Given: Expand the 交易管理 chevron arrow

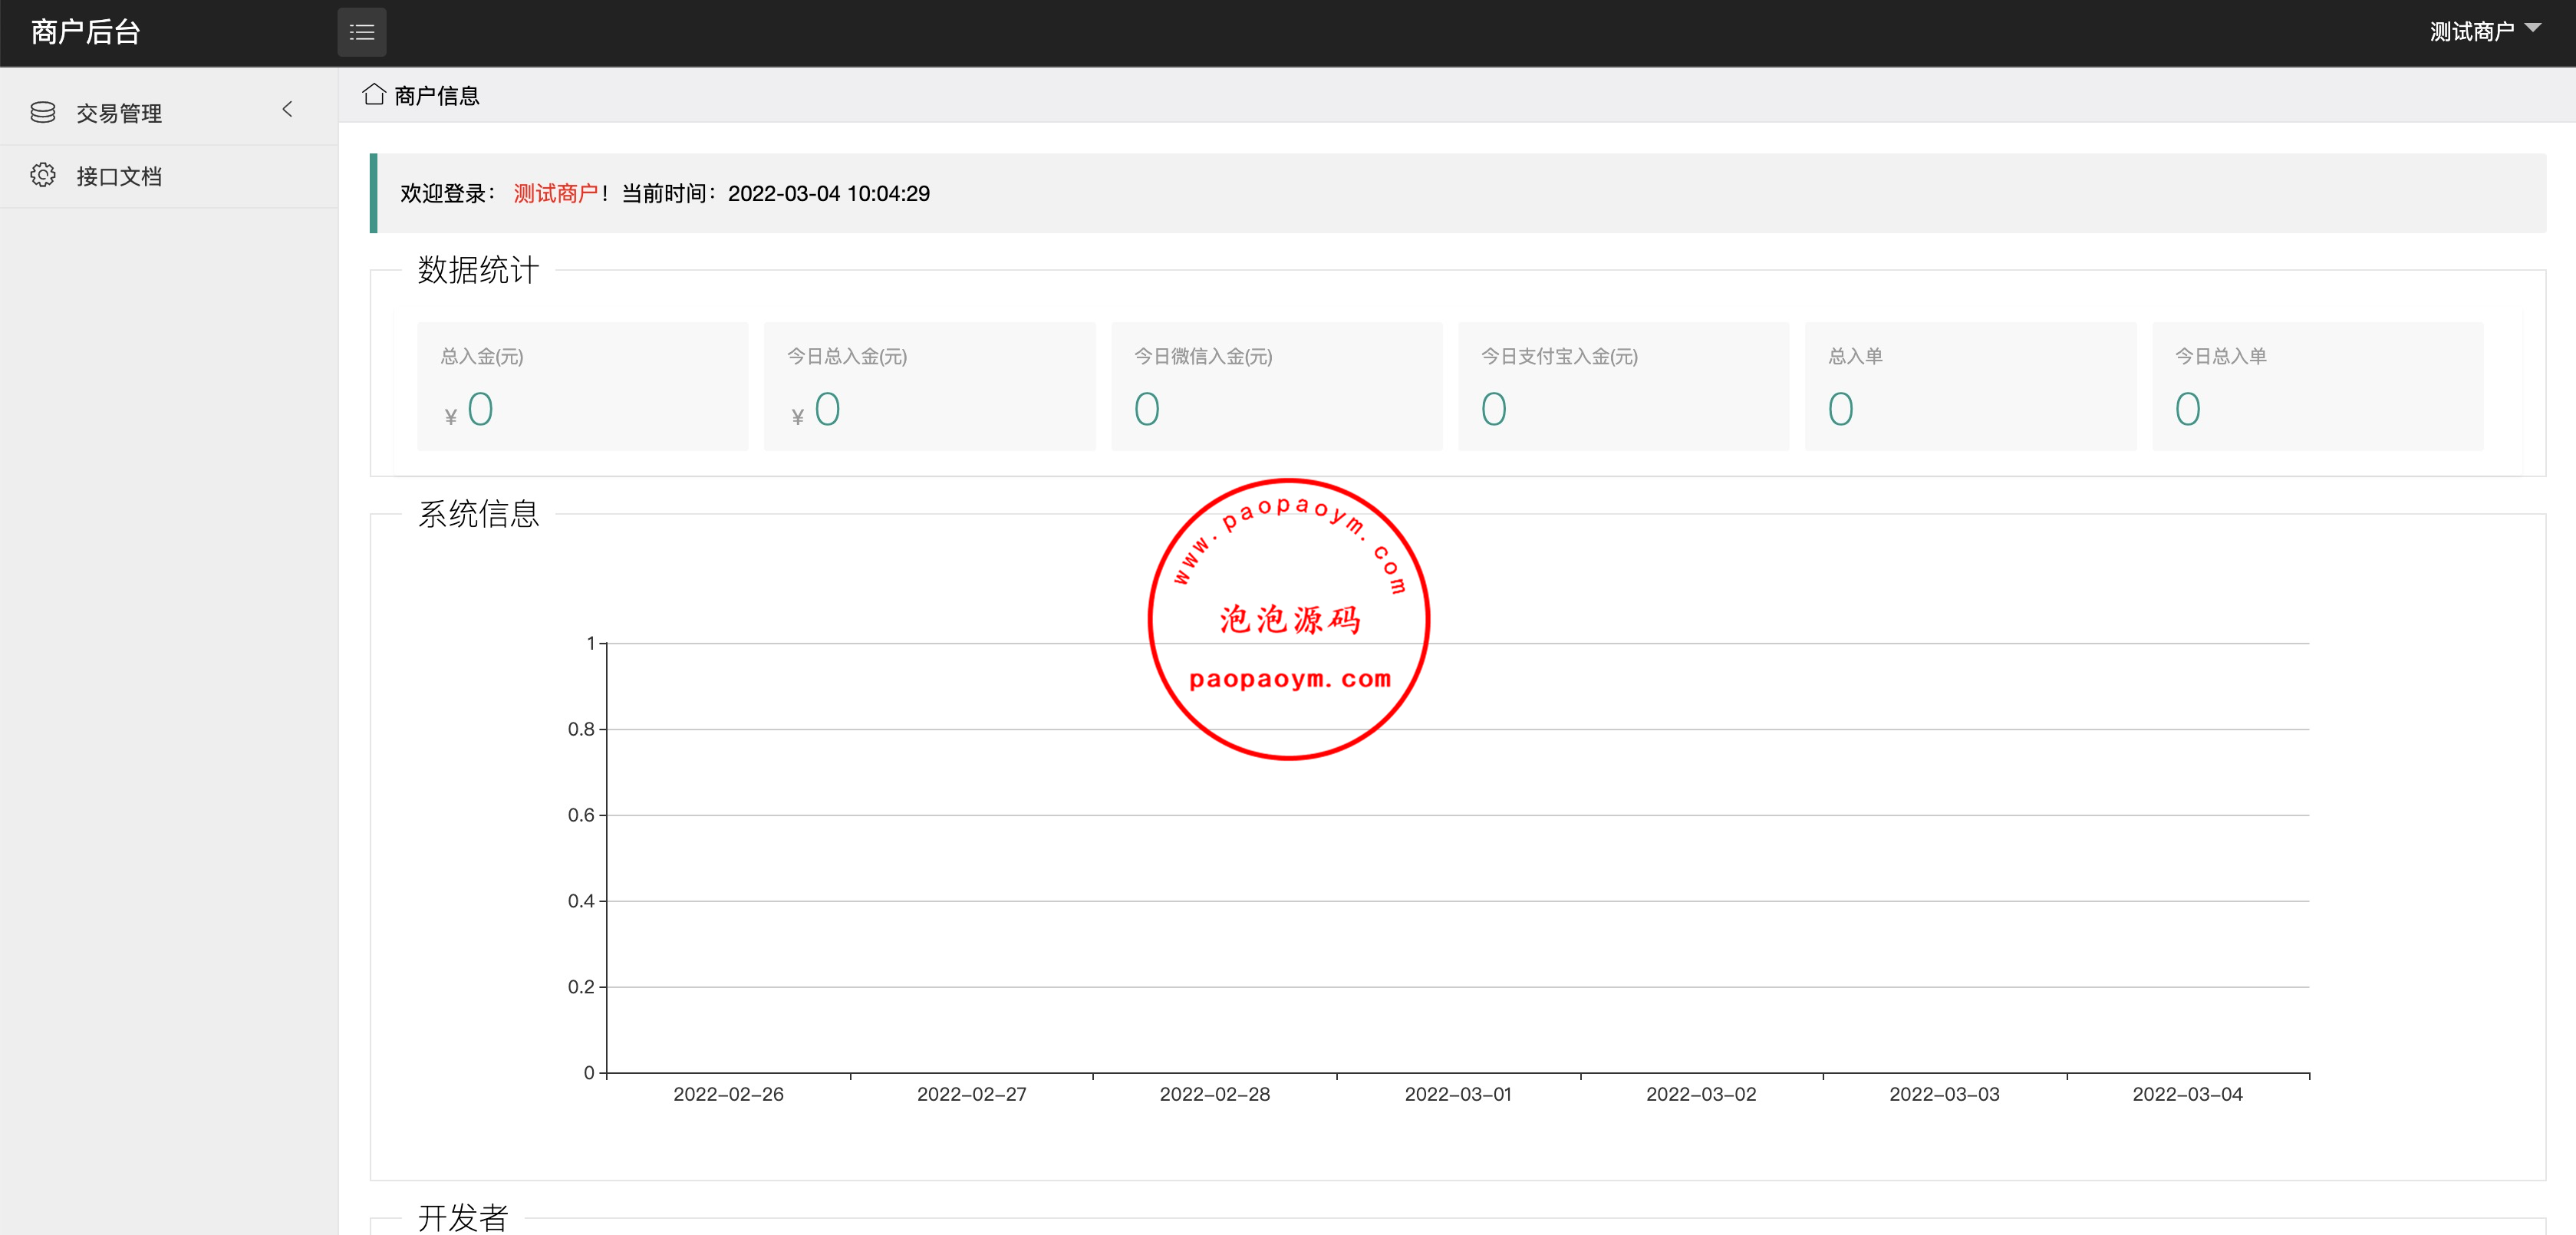Looking at the screenshot, I should (x=287, y=110).
